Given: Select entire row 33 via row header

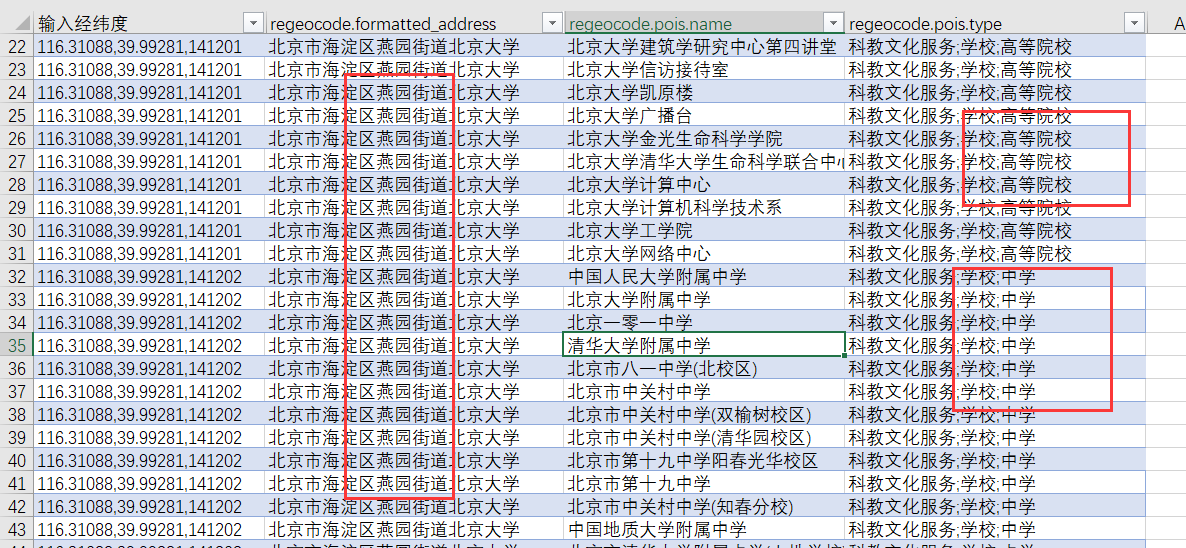Looking at the screenshot, I should pos(17,299).
